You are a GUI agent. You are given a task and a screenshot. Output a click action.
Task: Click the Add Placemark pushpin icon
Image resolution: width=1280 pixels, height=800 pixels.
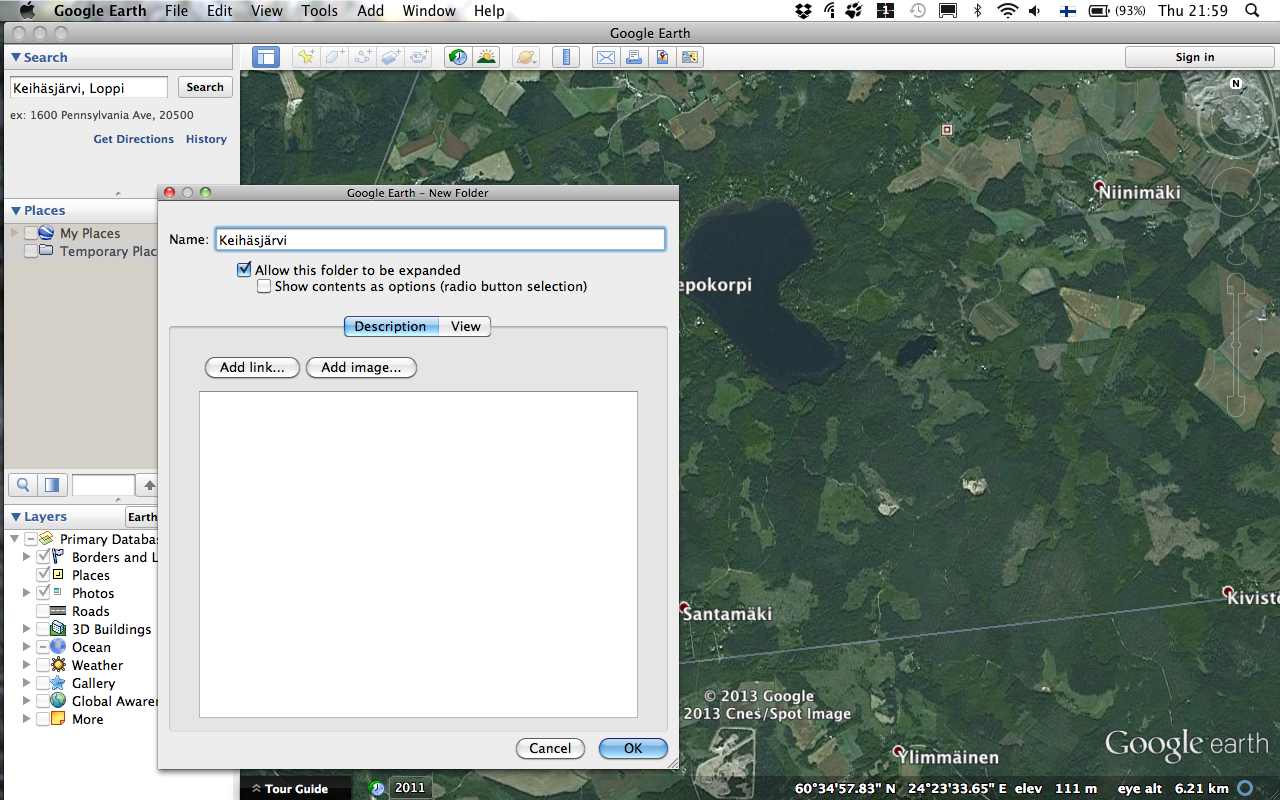tap(305, 57)
